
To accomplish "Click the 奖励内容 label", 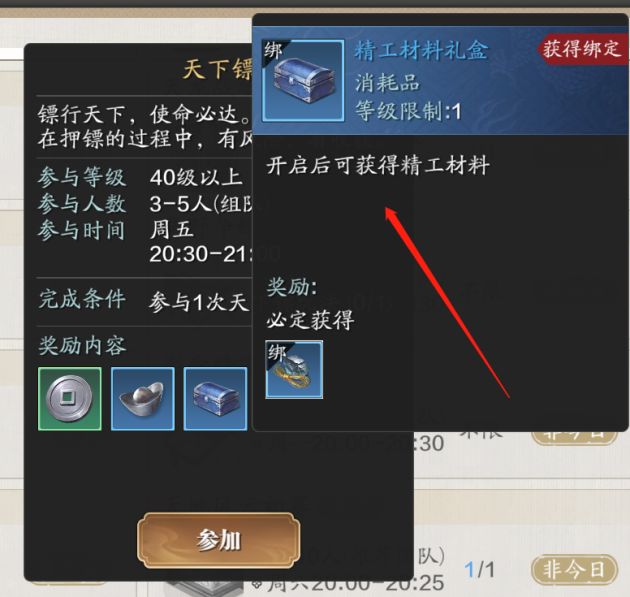I will click(82, 346).
